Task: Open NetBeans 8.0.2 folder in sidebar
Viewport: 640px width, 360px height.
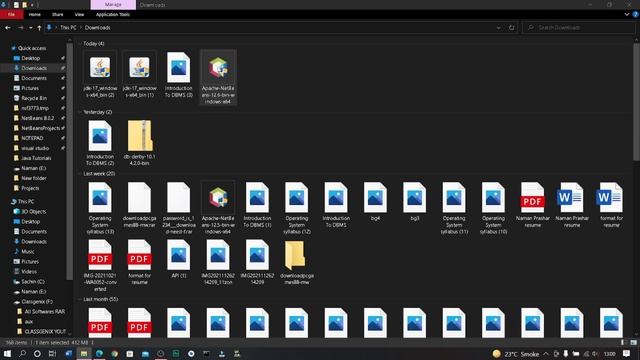Action: pyautogui.click(x=38, y=118)
